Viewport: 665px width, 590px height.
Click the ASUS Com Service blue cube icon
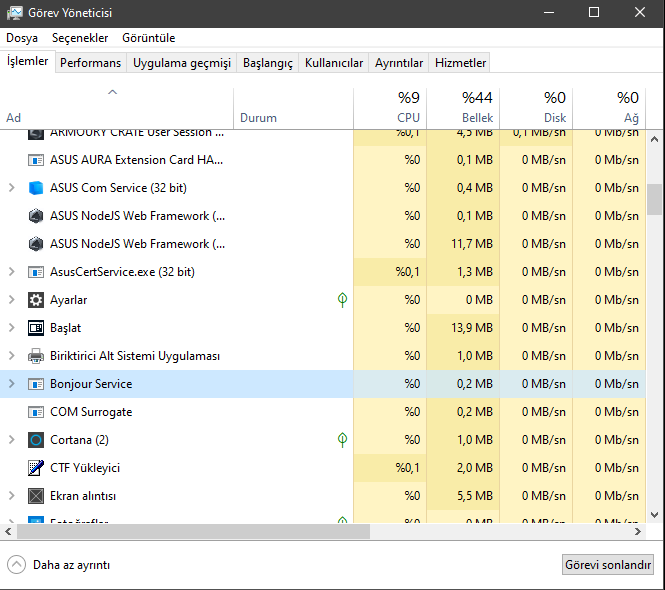36,188
